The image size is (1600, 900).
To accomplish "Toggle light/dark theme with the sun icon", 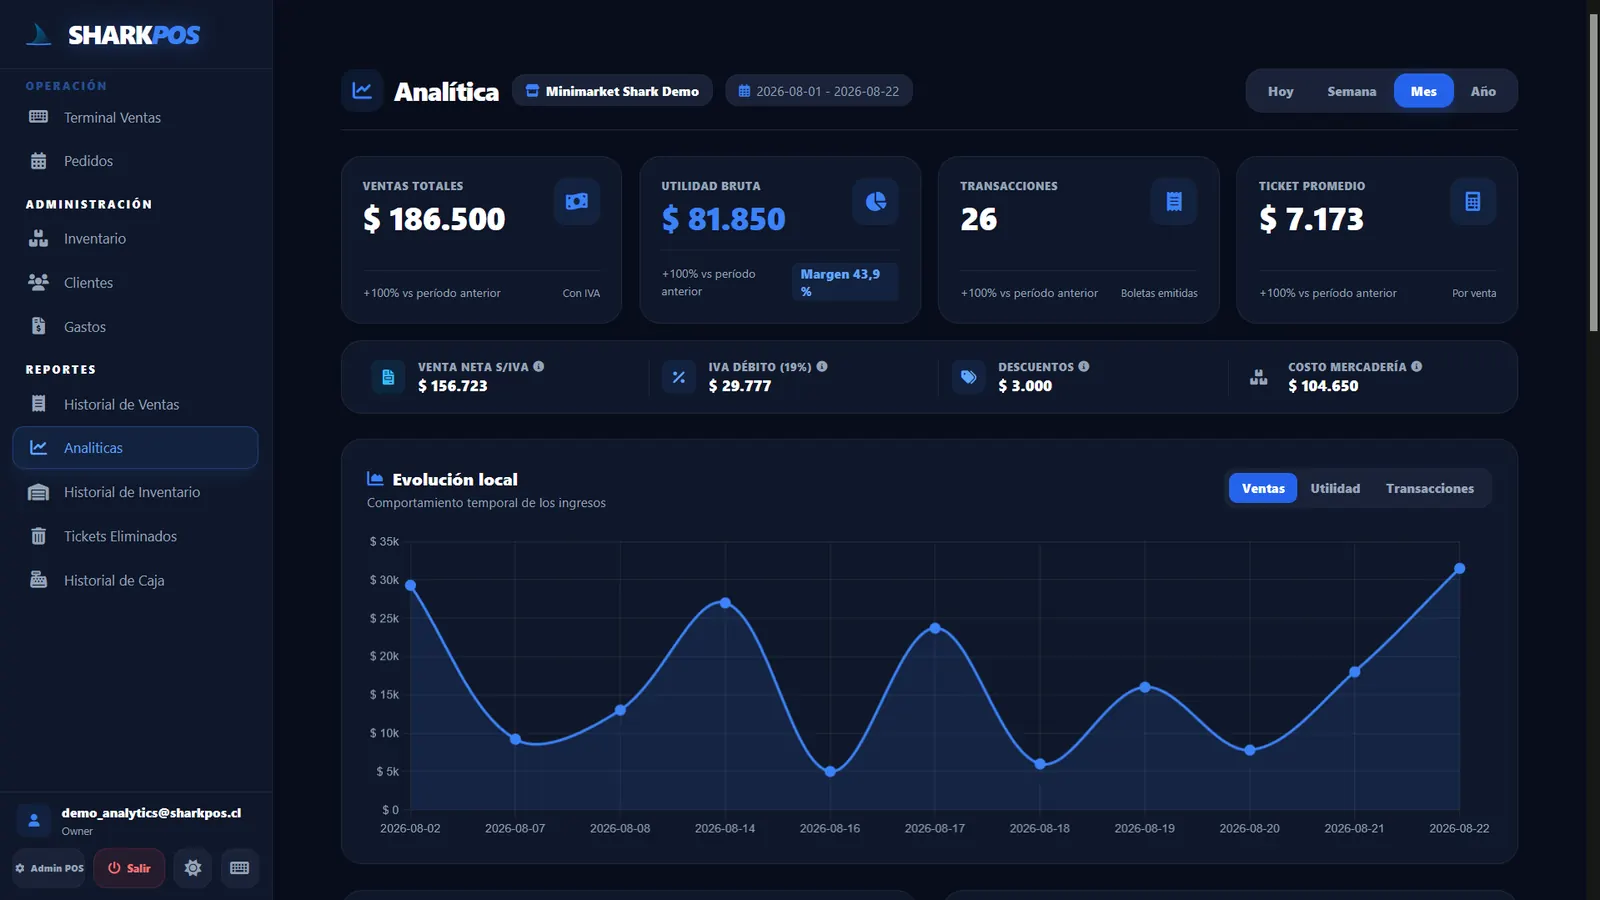I will (x=193, y=868).
